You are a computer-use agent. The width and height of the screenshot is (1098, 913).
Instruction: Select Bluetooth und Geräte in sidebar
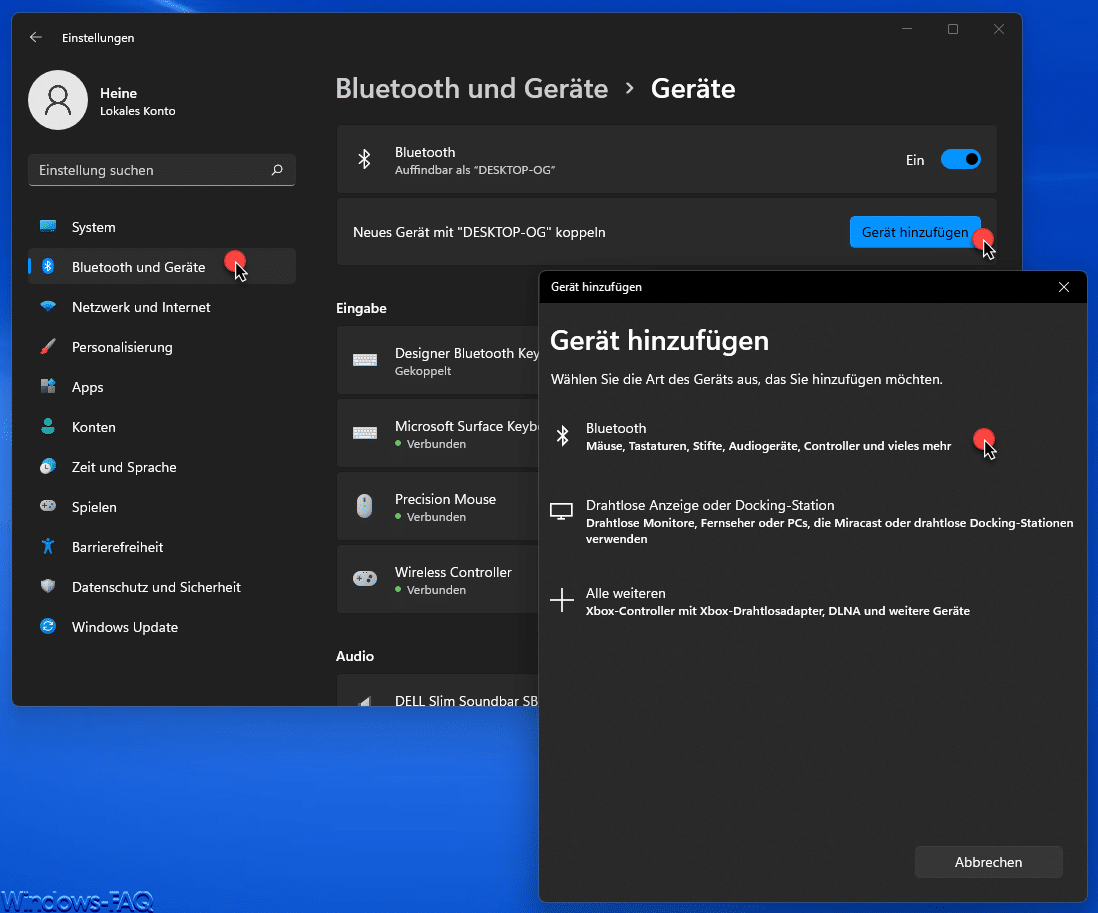click(x=162, y=267)
